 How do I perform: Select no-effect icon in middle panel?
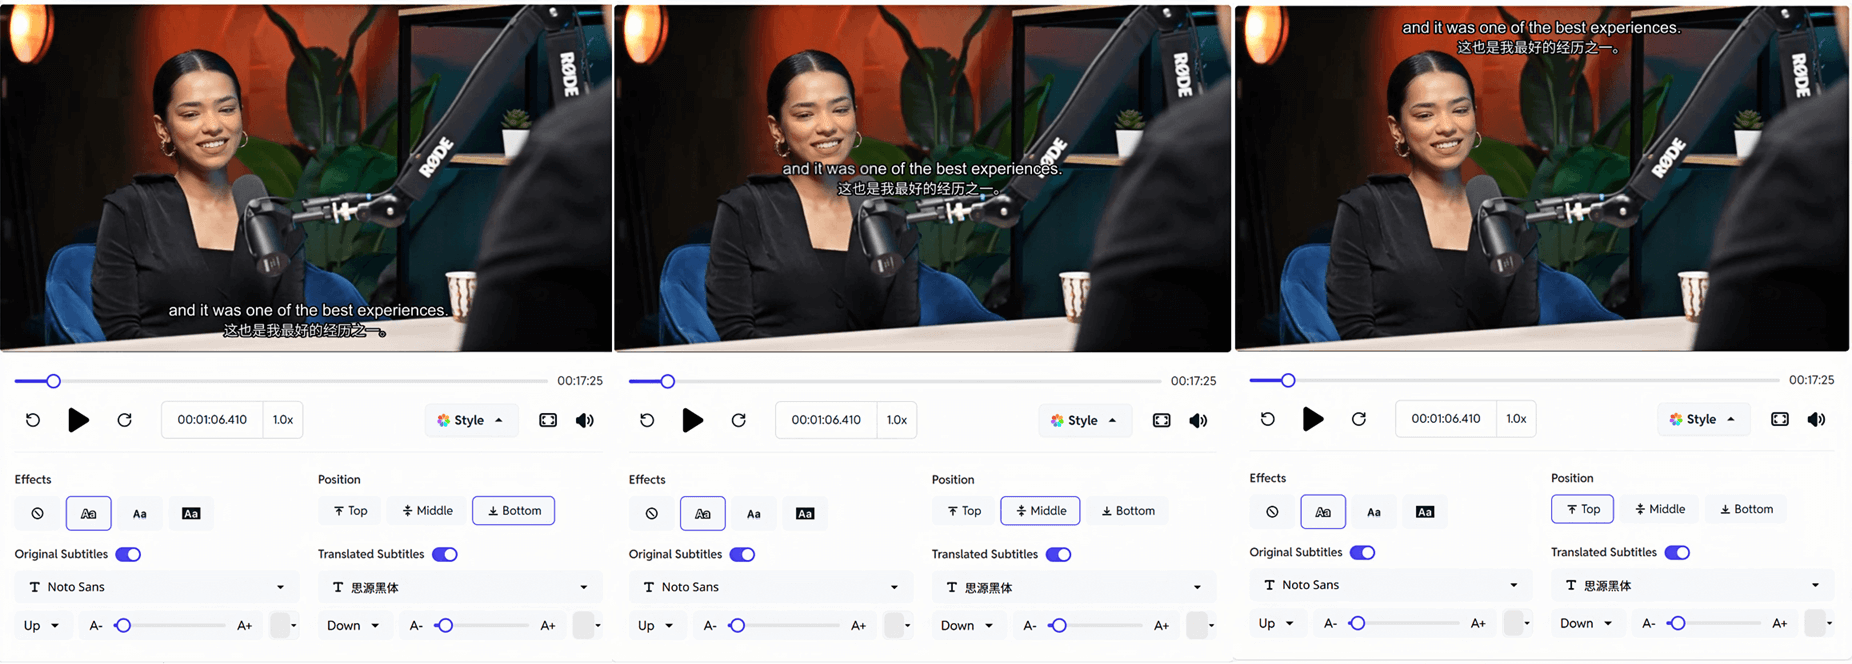click(x=652, y=513)
